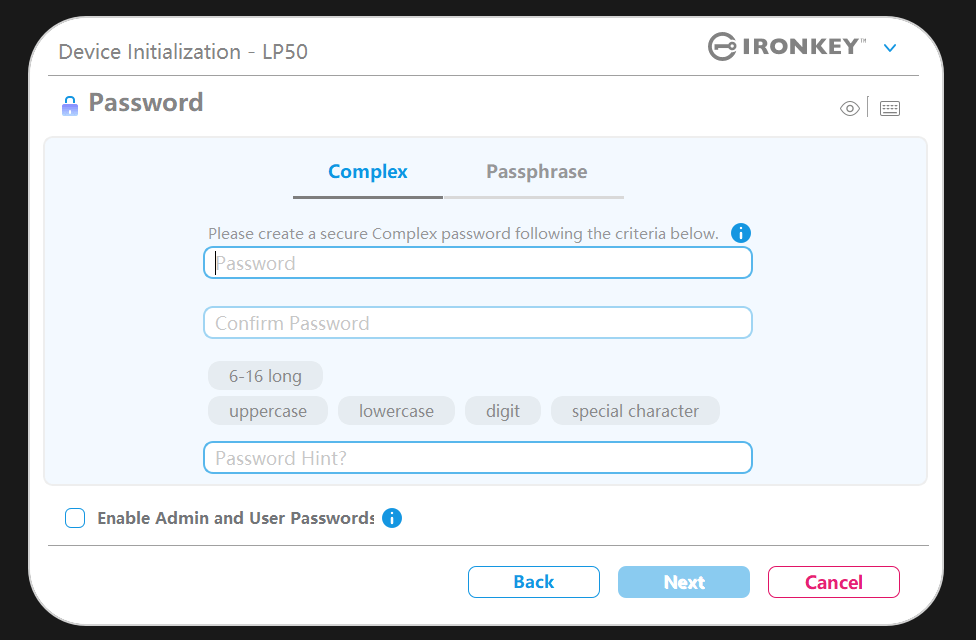Click the IronKey logo
Image resolution: width=976 pixels, height=640 pixels.
[786, 47]
